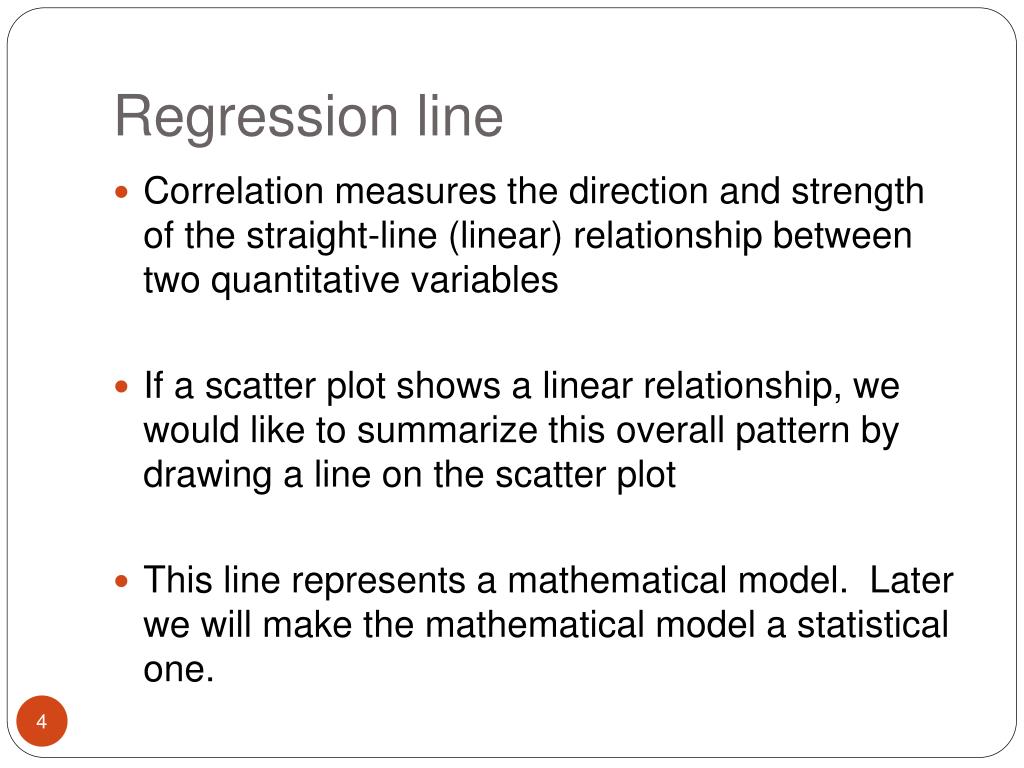This screenshot has width=1024, height=768.
Task: Click the word 'statistical' in third bullet
Action: [872, 624]
